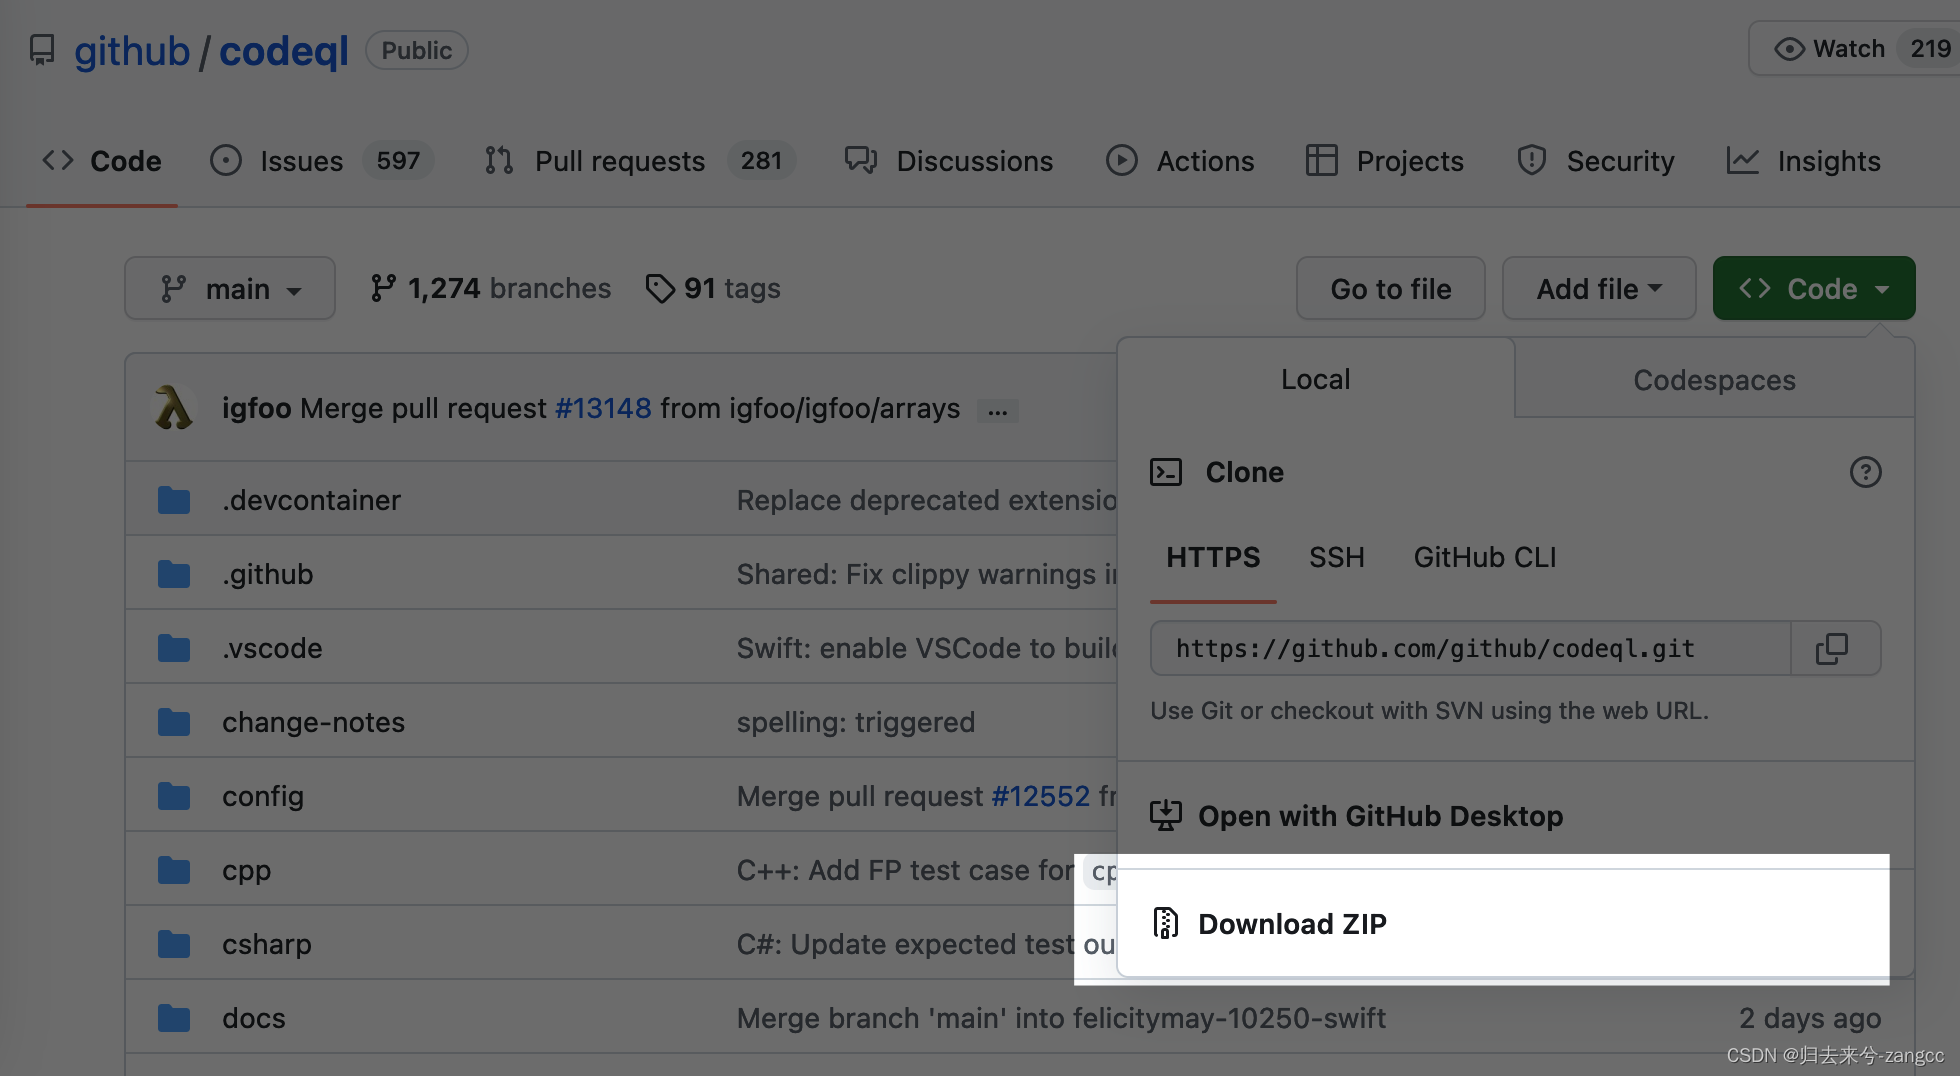Click the docs folder icon
This screenshot has height=1076, width=1960.
click(174, 1018)
